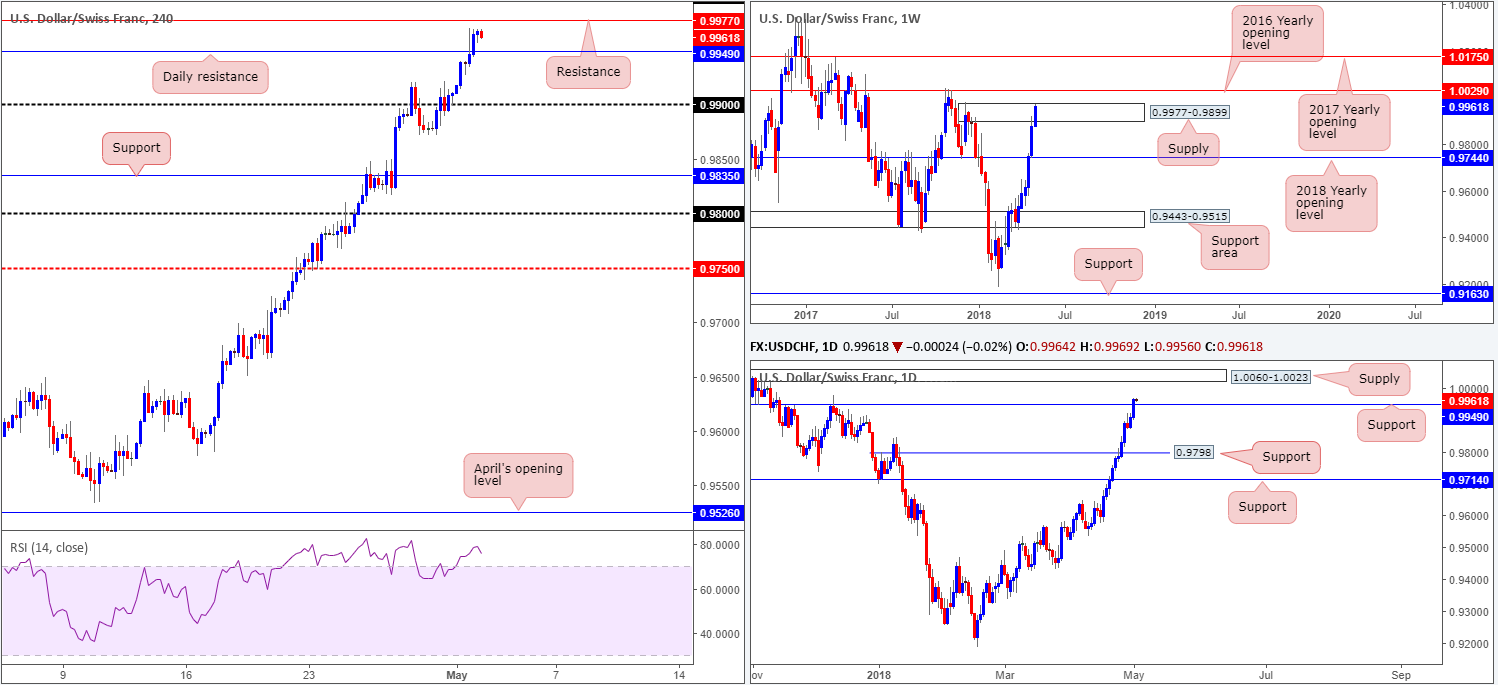Viewport: 1498px width, 685px height.
Task: Select the daily "Support" callout near 0.99490
Action: pos(1390,424)
